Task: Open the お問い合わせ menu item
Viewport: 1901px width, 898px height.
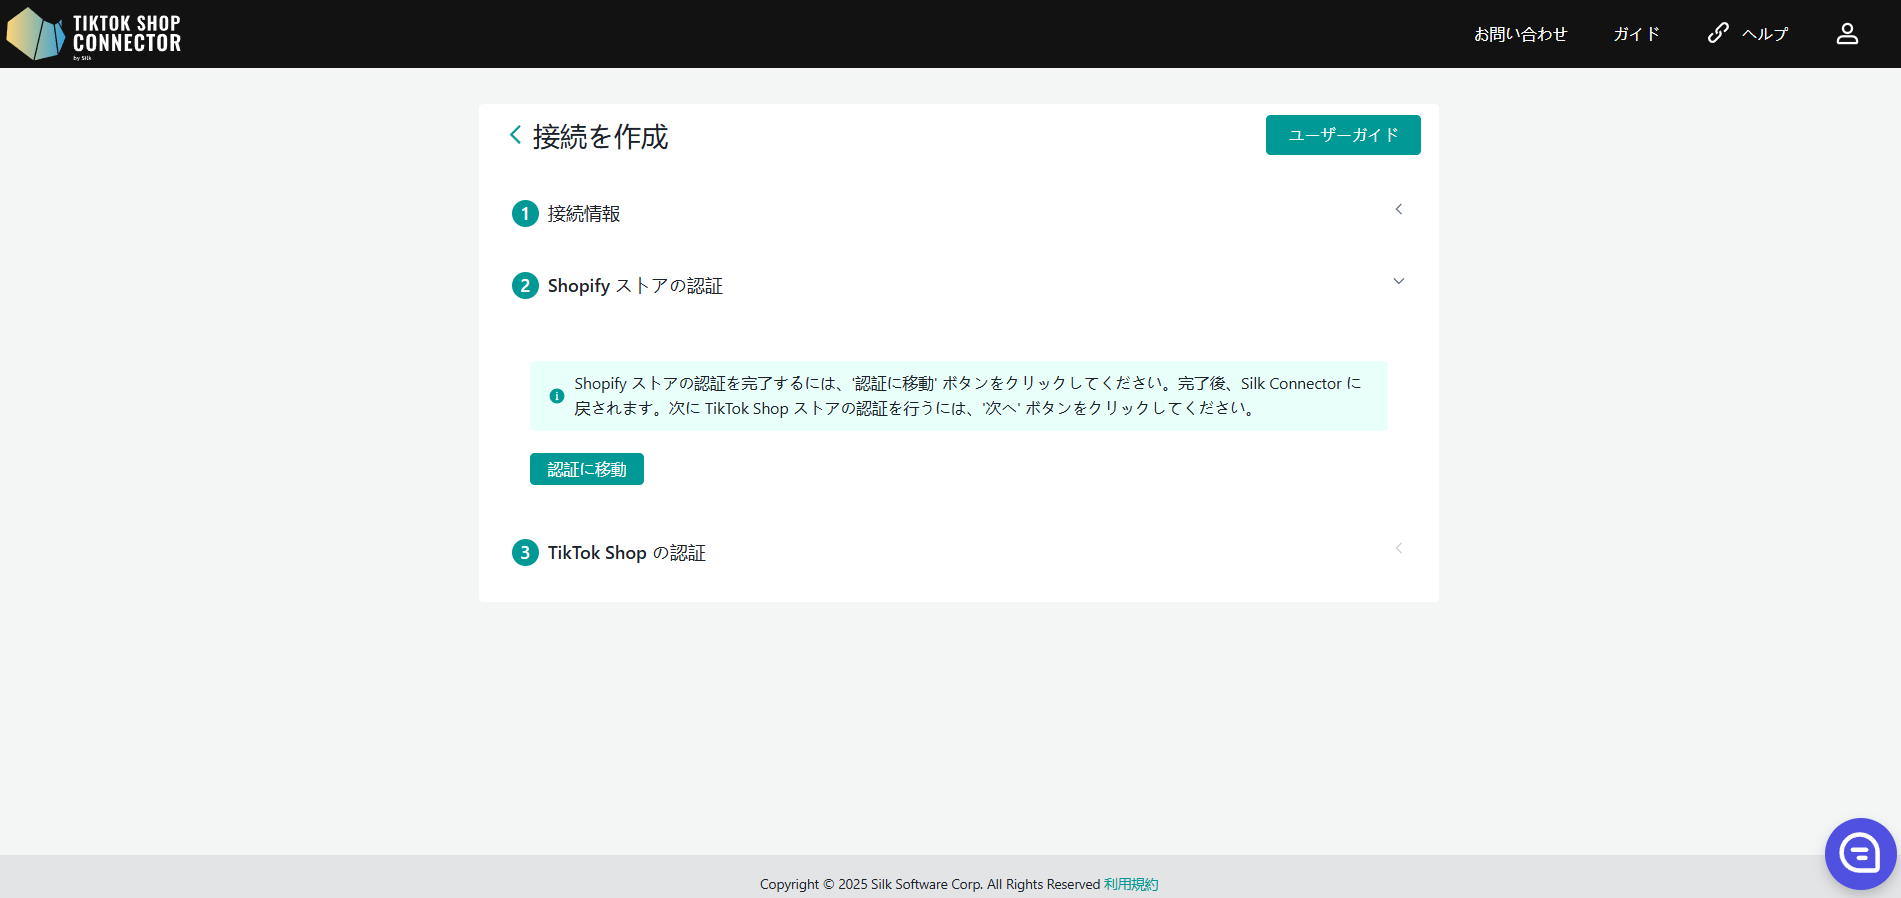Action: (x=1520, y=34)
